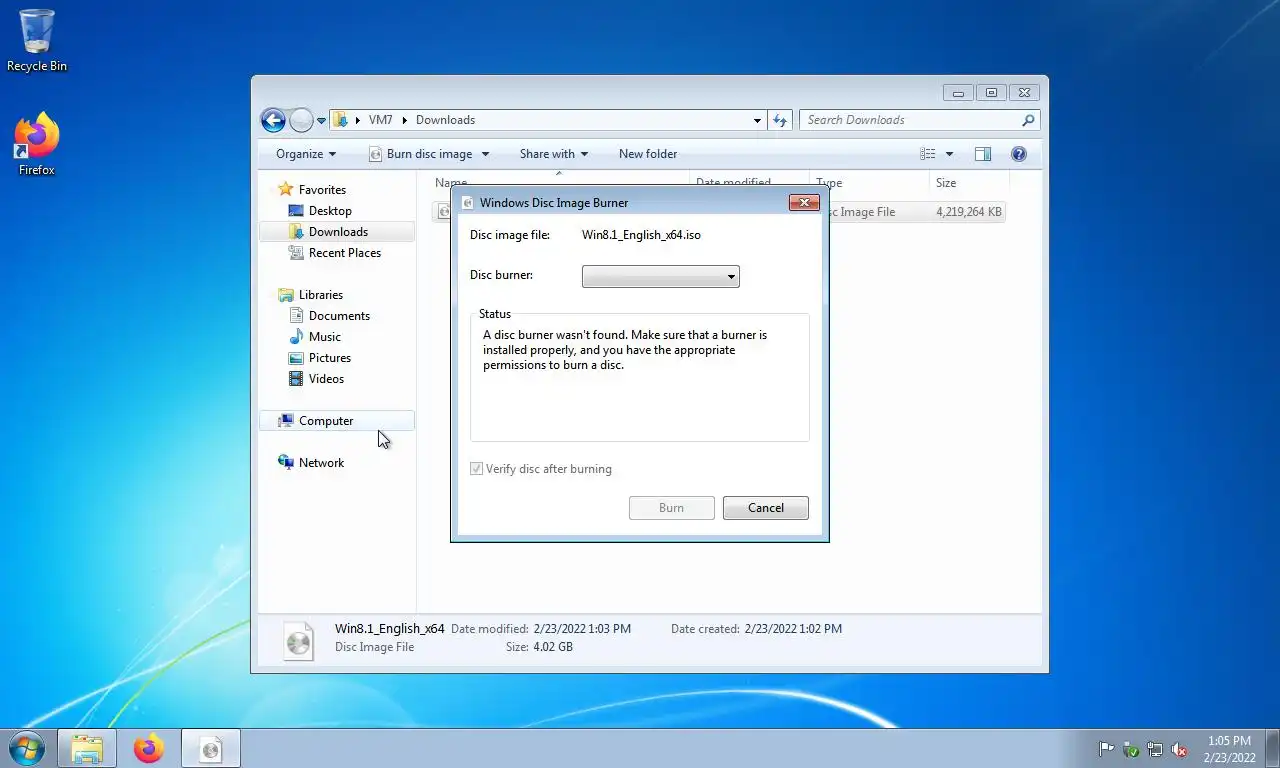The height and width of the screenshot is (768, 1280).
Task: Sort files by the Type column
Action: 868,183
